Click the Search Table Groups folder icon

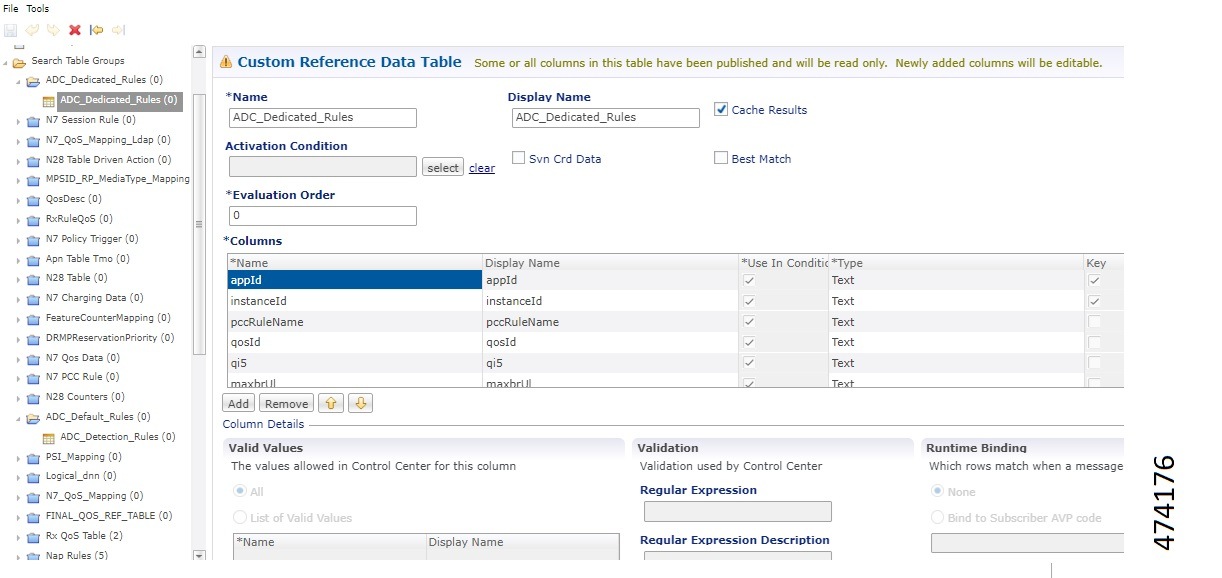19,61
